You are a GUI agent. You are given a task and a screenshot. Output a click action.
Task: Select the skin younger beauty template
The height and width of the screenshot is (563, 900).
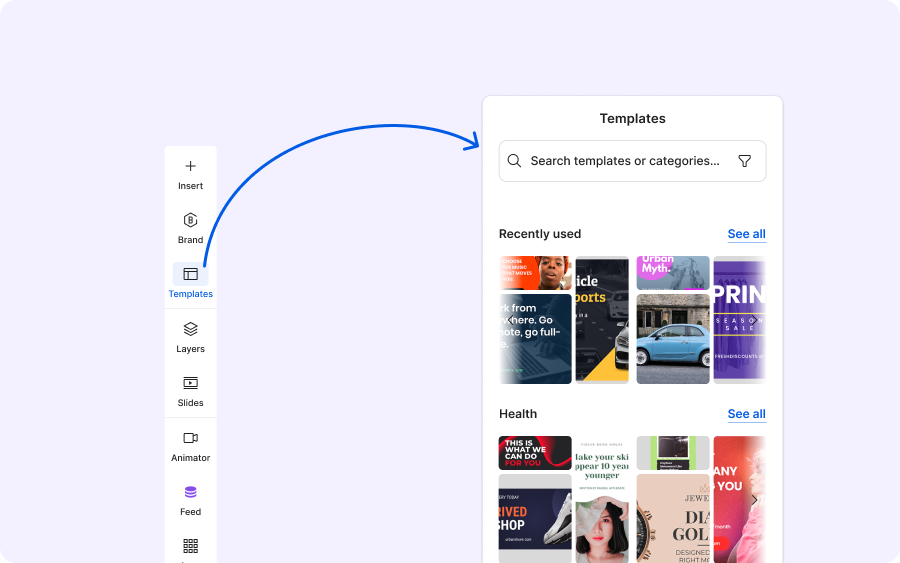point(602,499)
